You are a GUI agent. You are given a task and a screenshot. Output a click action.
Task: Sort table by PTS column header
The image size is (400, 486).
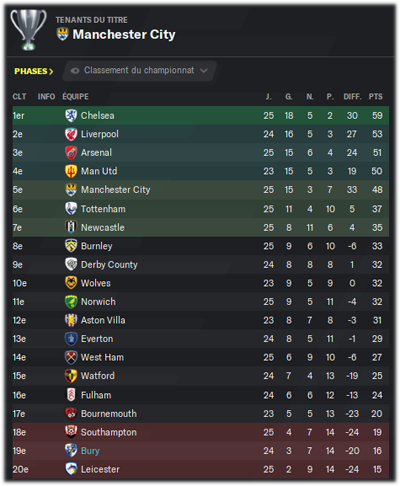coord(376,97)
